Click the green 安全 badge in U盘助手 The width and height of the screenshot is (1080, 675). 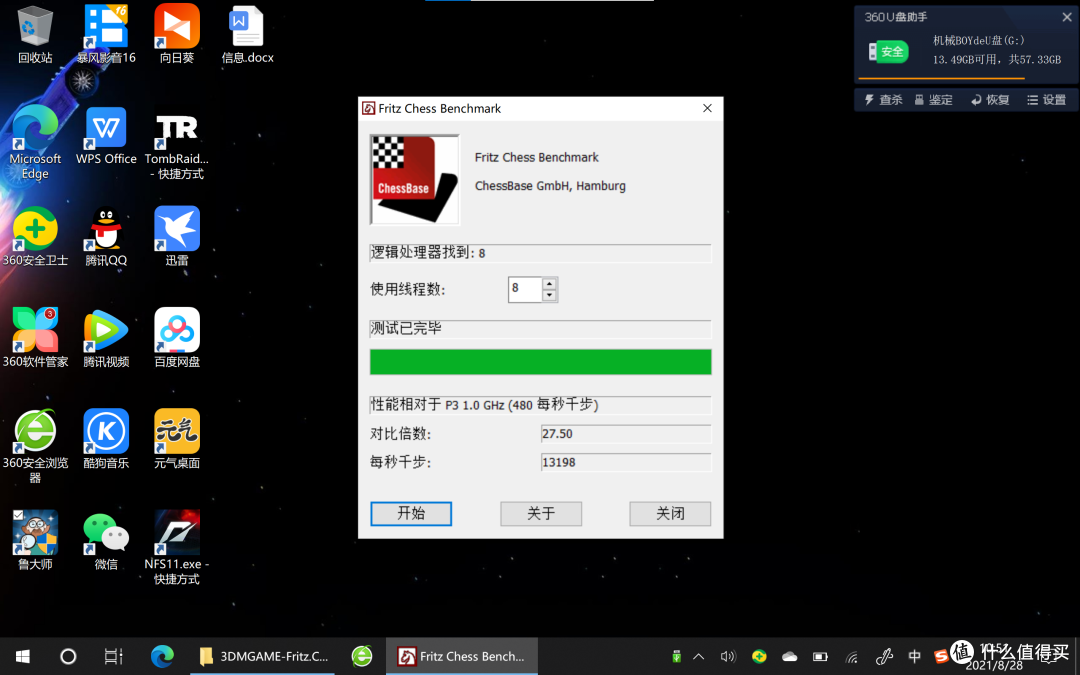point(889,51)
